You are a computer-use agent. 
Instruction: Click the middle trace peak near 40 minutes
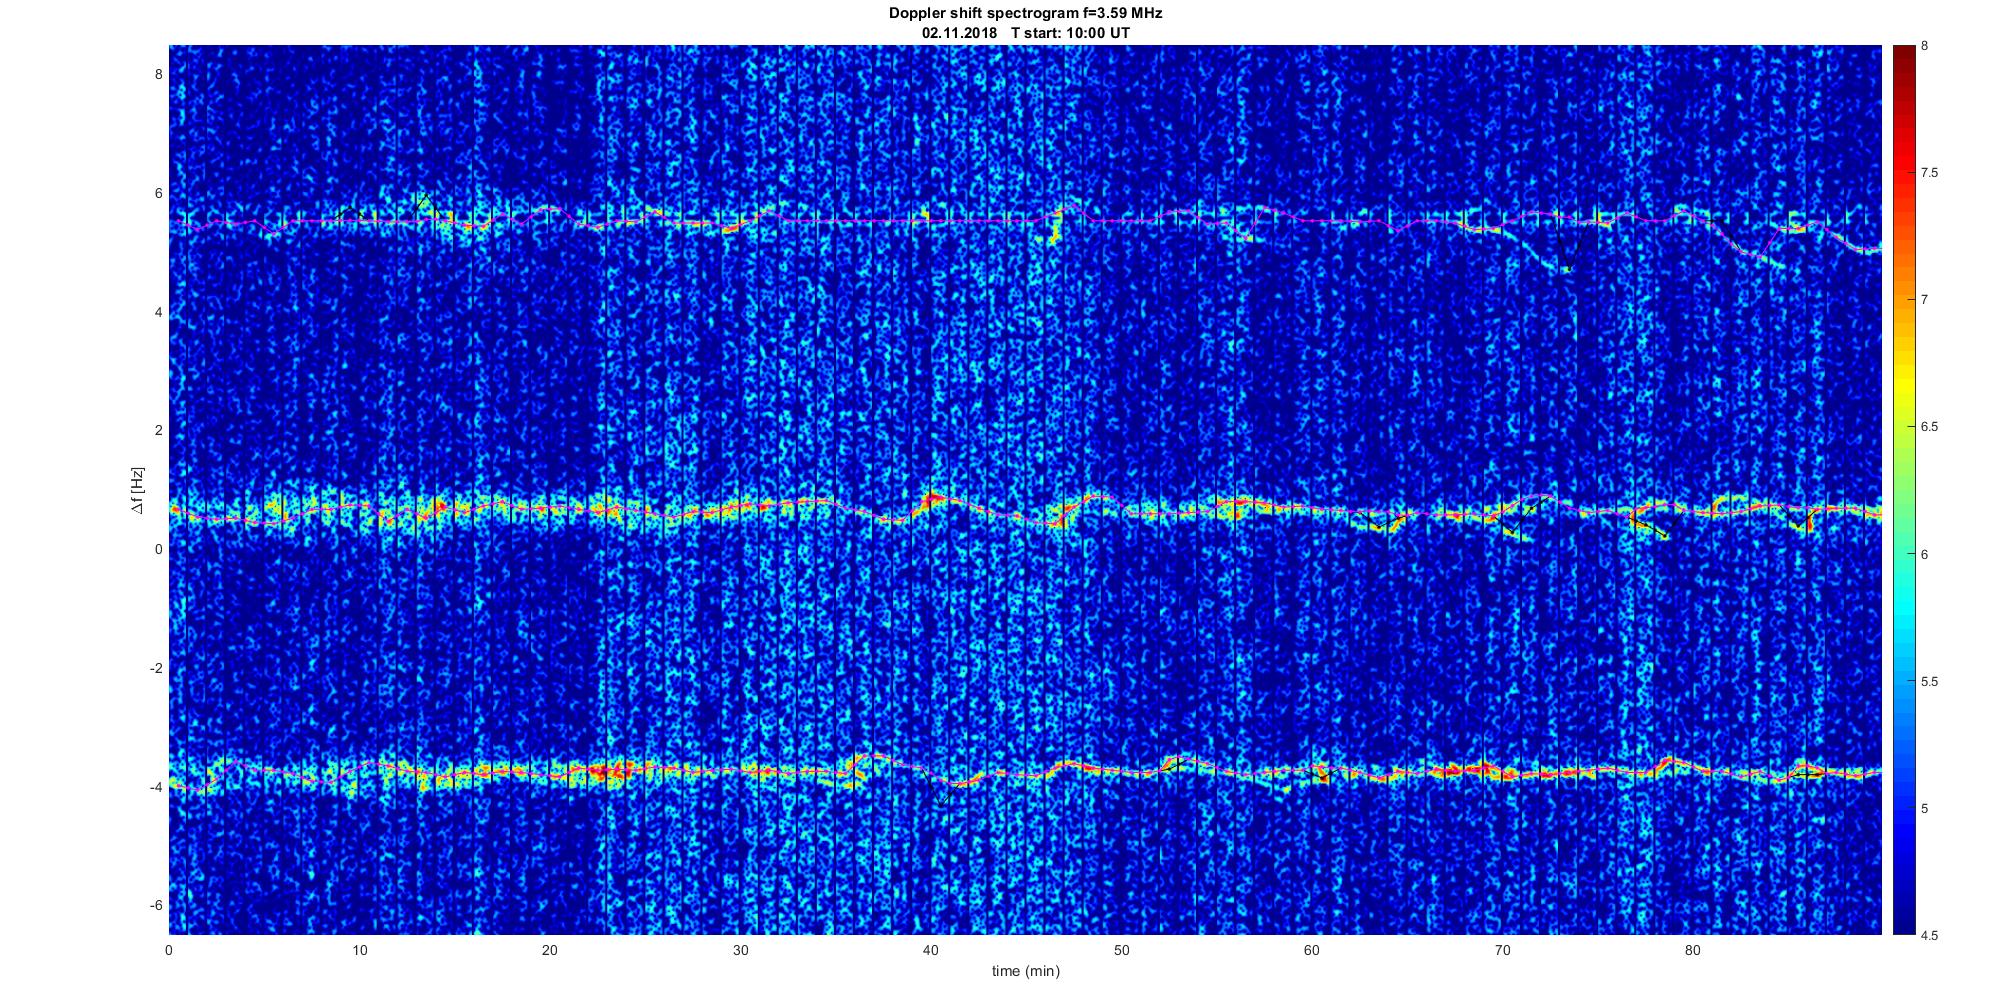coord(933,496)
